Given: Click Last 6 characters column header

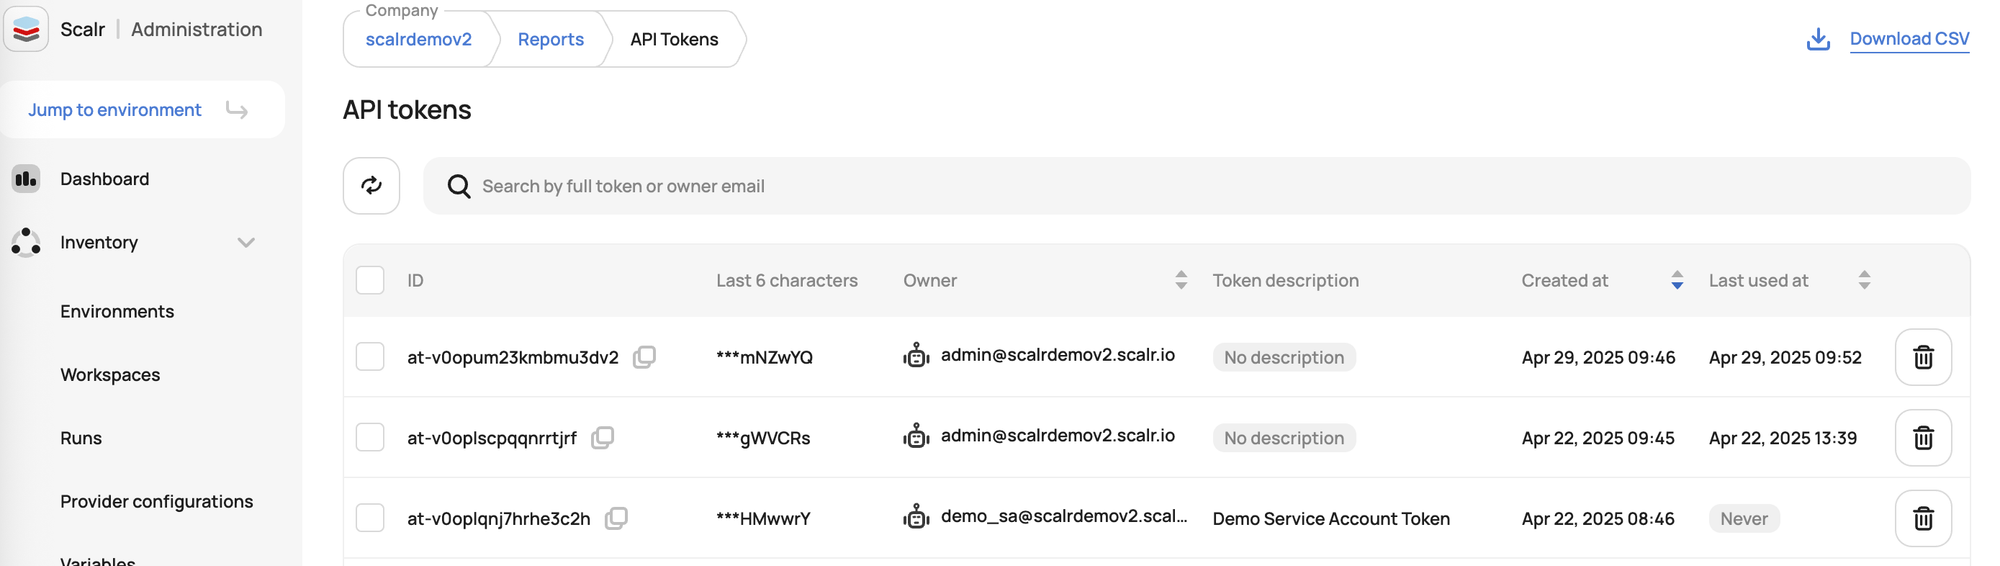Looking at the screenshot, I should pyautogui.click(x=786, y=280).
